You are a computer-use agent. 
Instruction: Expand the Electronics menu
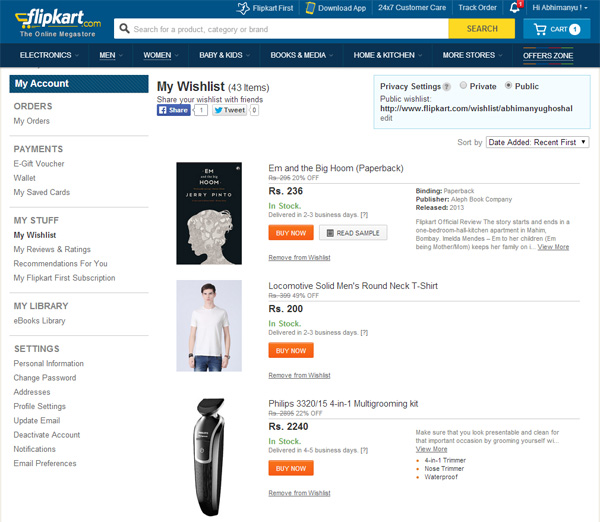(x=49, y=55)
